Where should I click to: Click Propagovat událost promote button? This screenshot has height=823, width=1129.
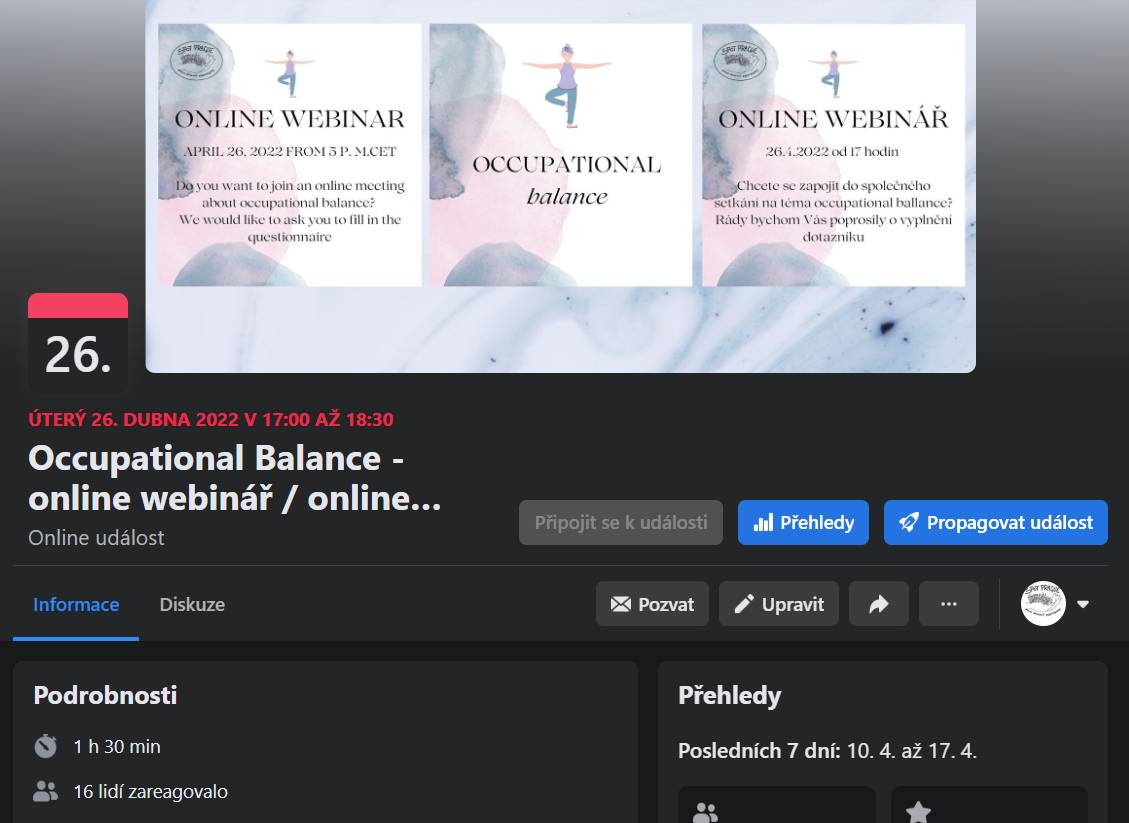pos(995,522)
